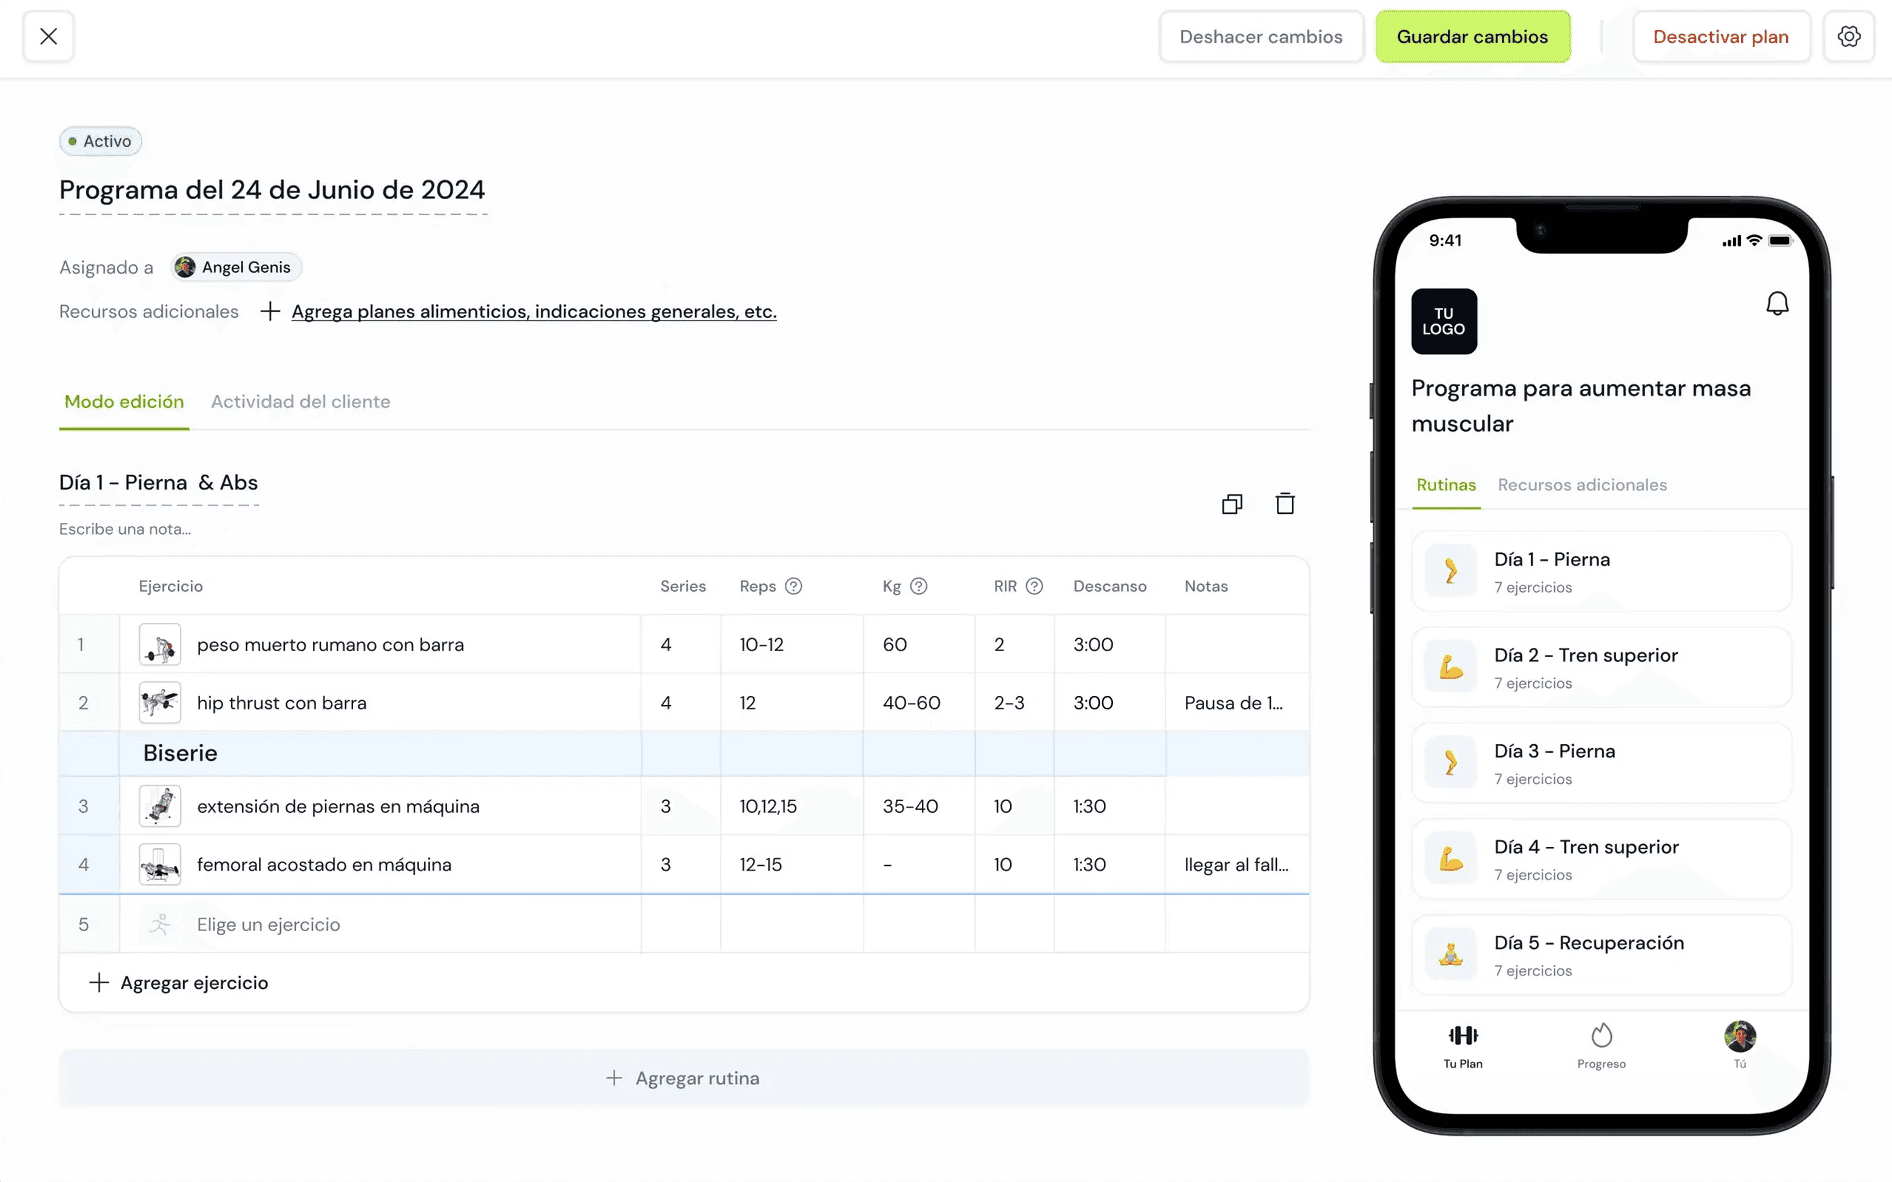
Task: Click the hip thrust exercise thumbnail
Action: click(x=159, y=702)
